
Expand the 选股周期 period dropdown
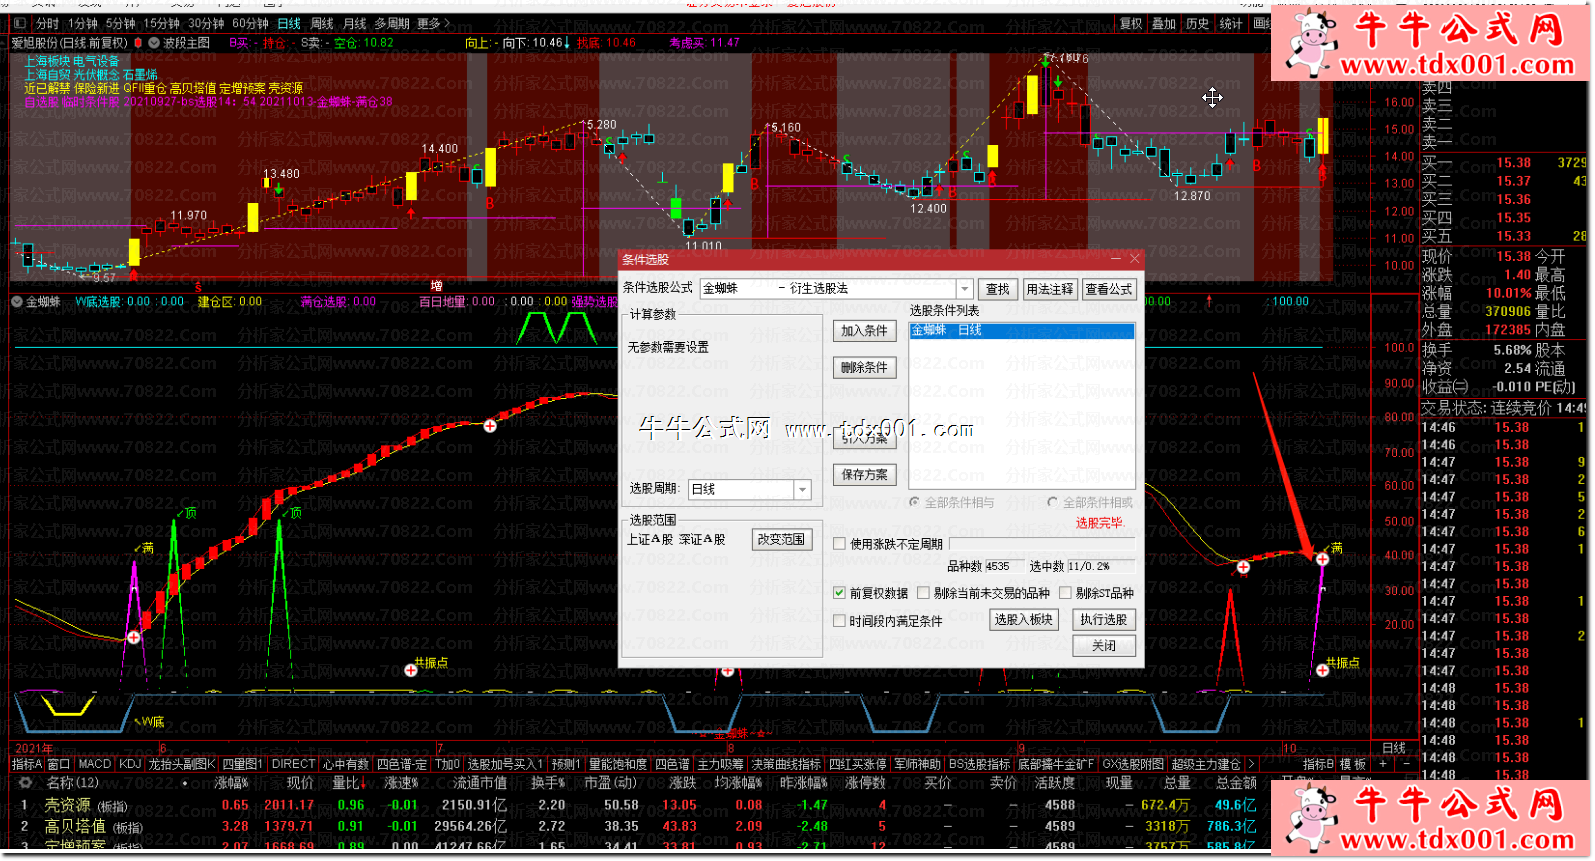point(802,489)
